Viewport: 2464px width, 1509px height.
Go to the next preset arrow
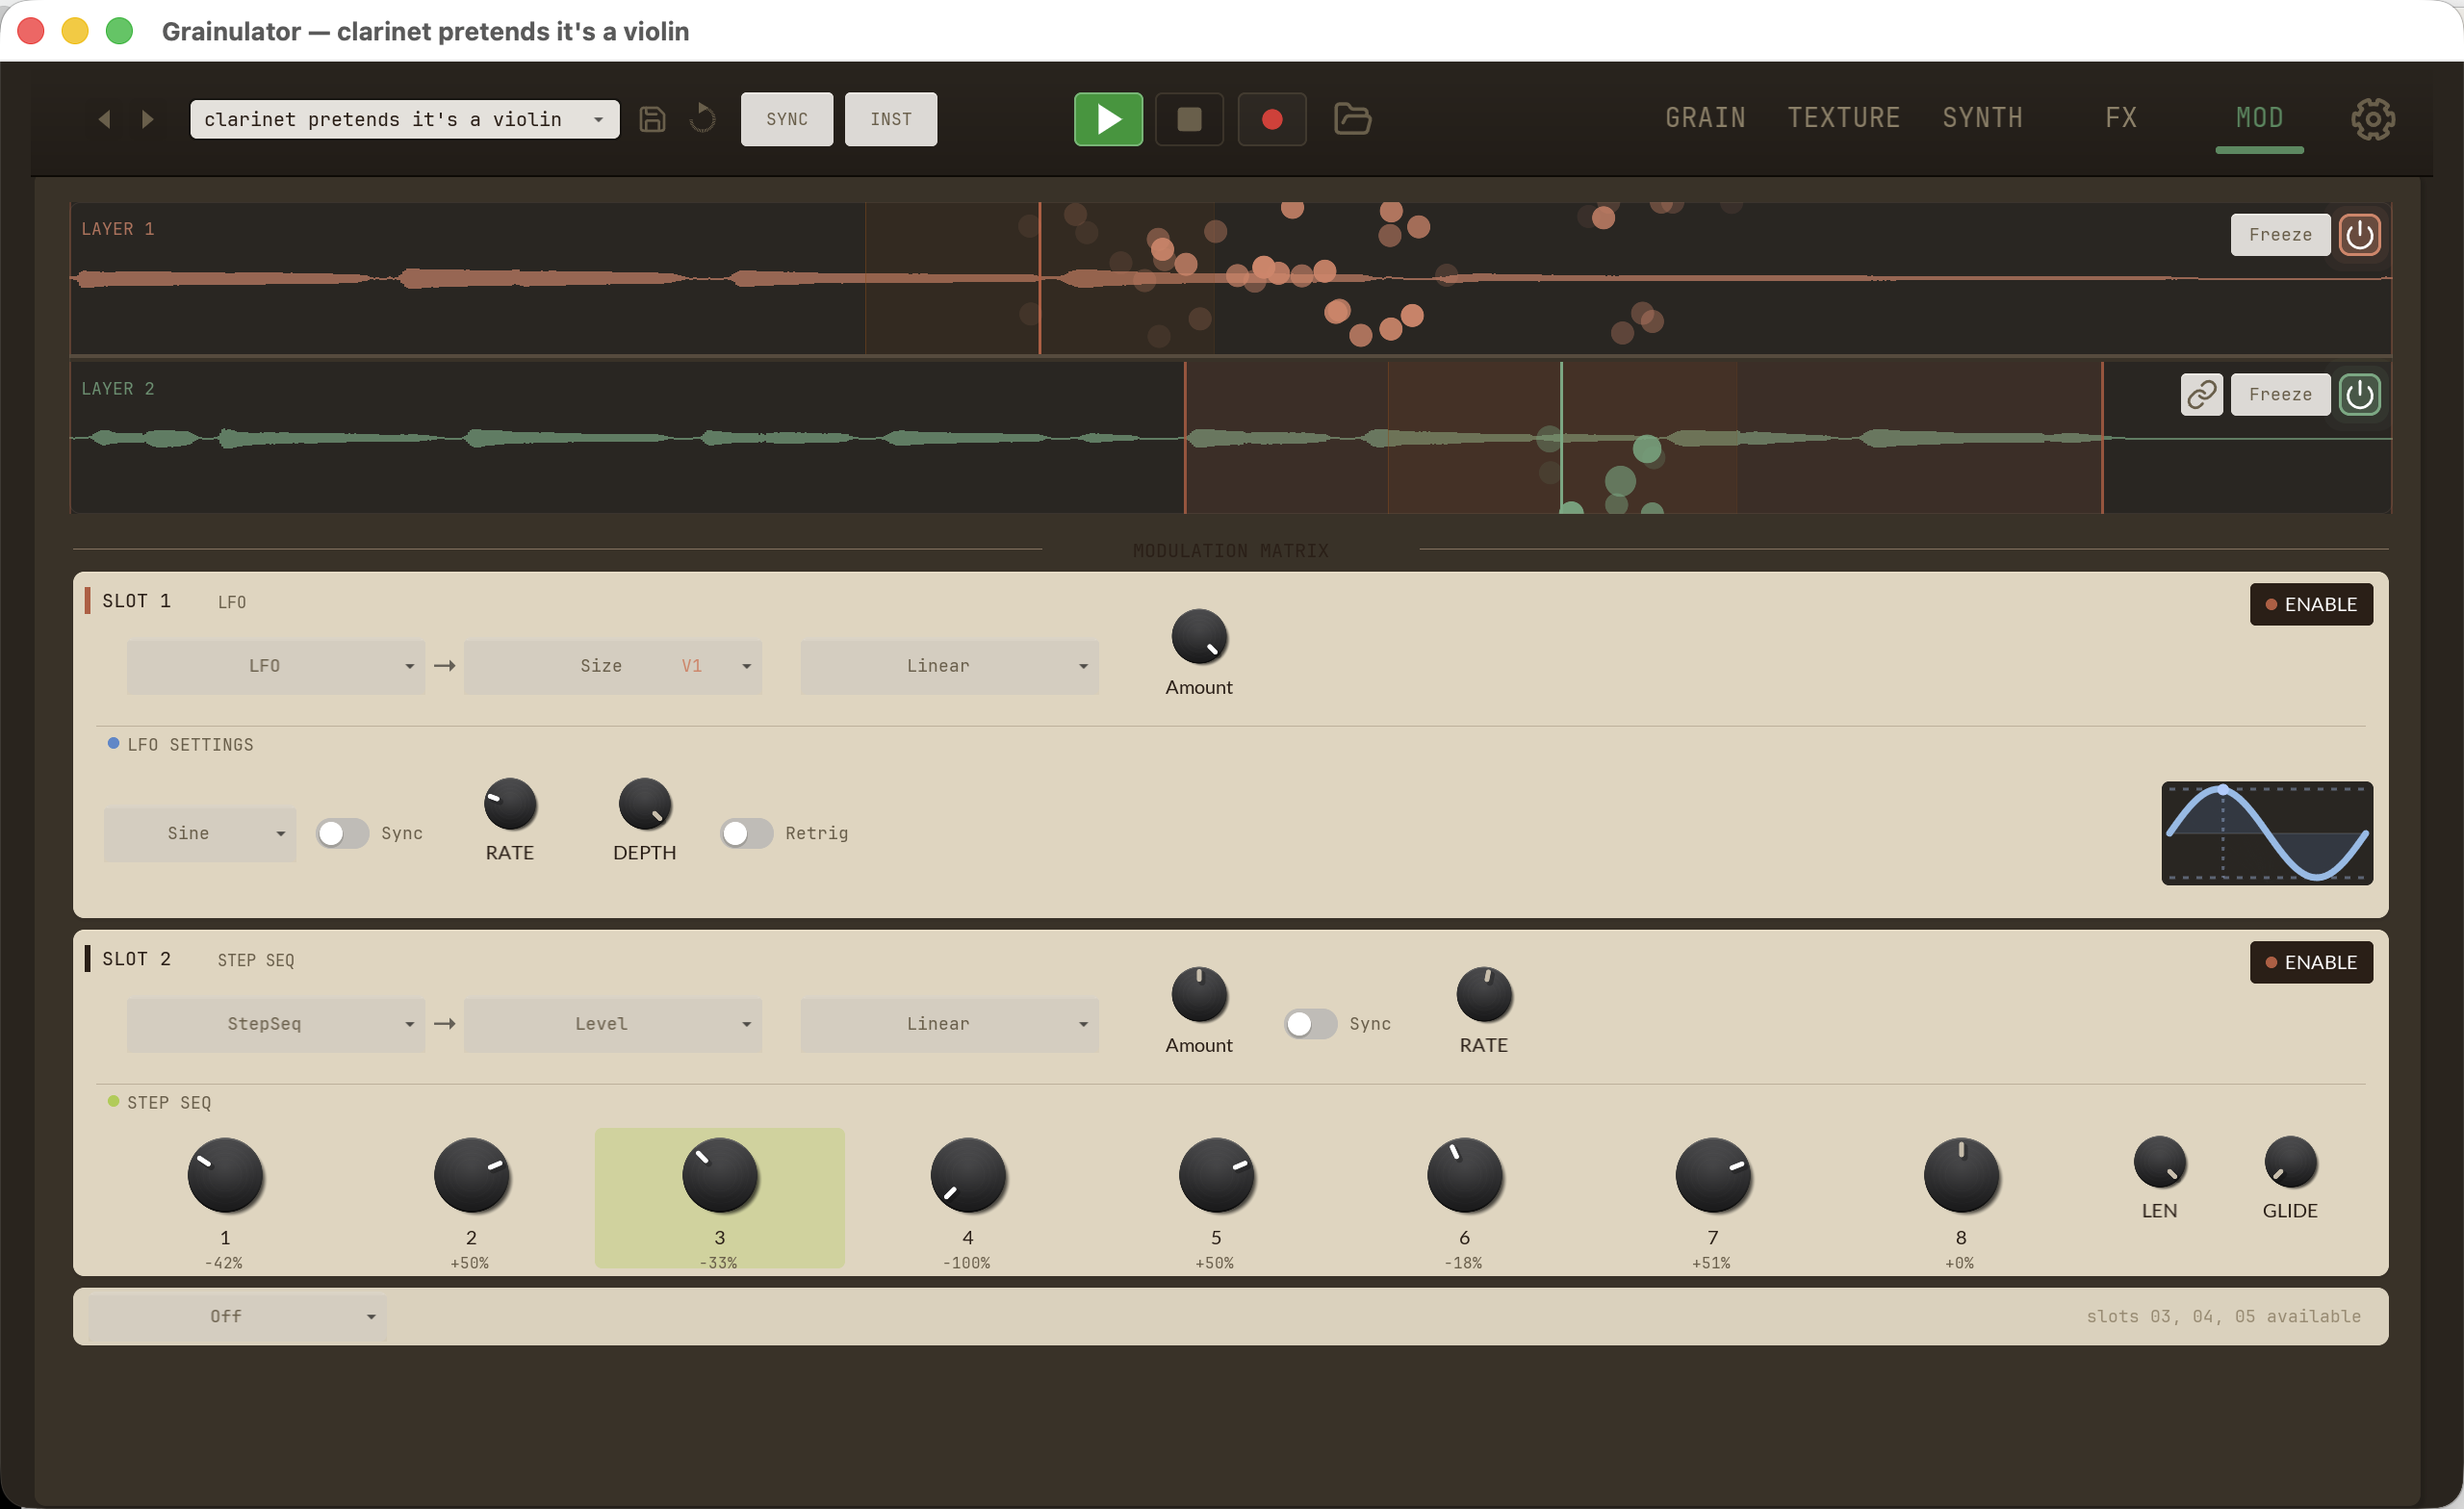pos(148,119)
